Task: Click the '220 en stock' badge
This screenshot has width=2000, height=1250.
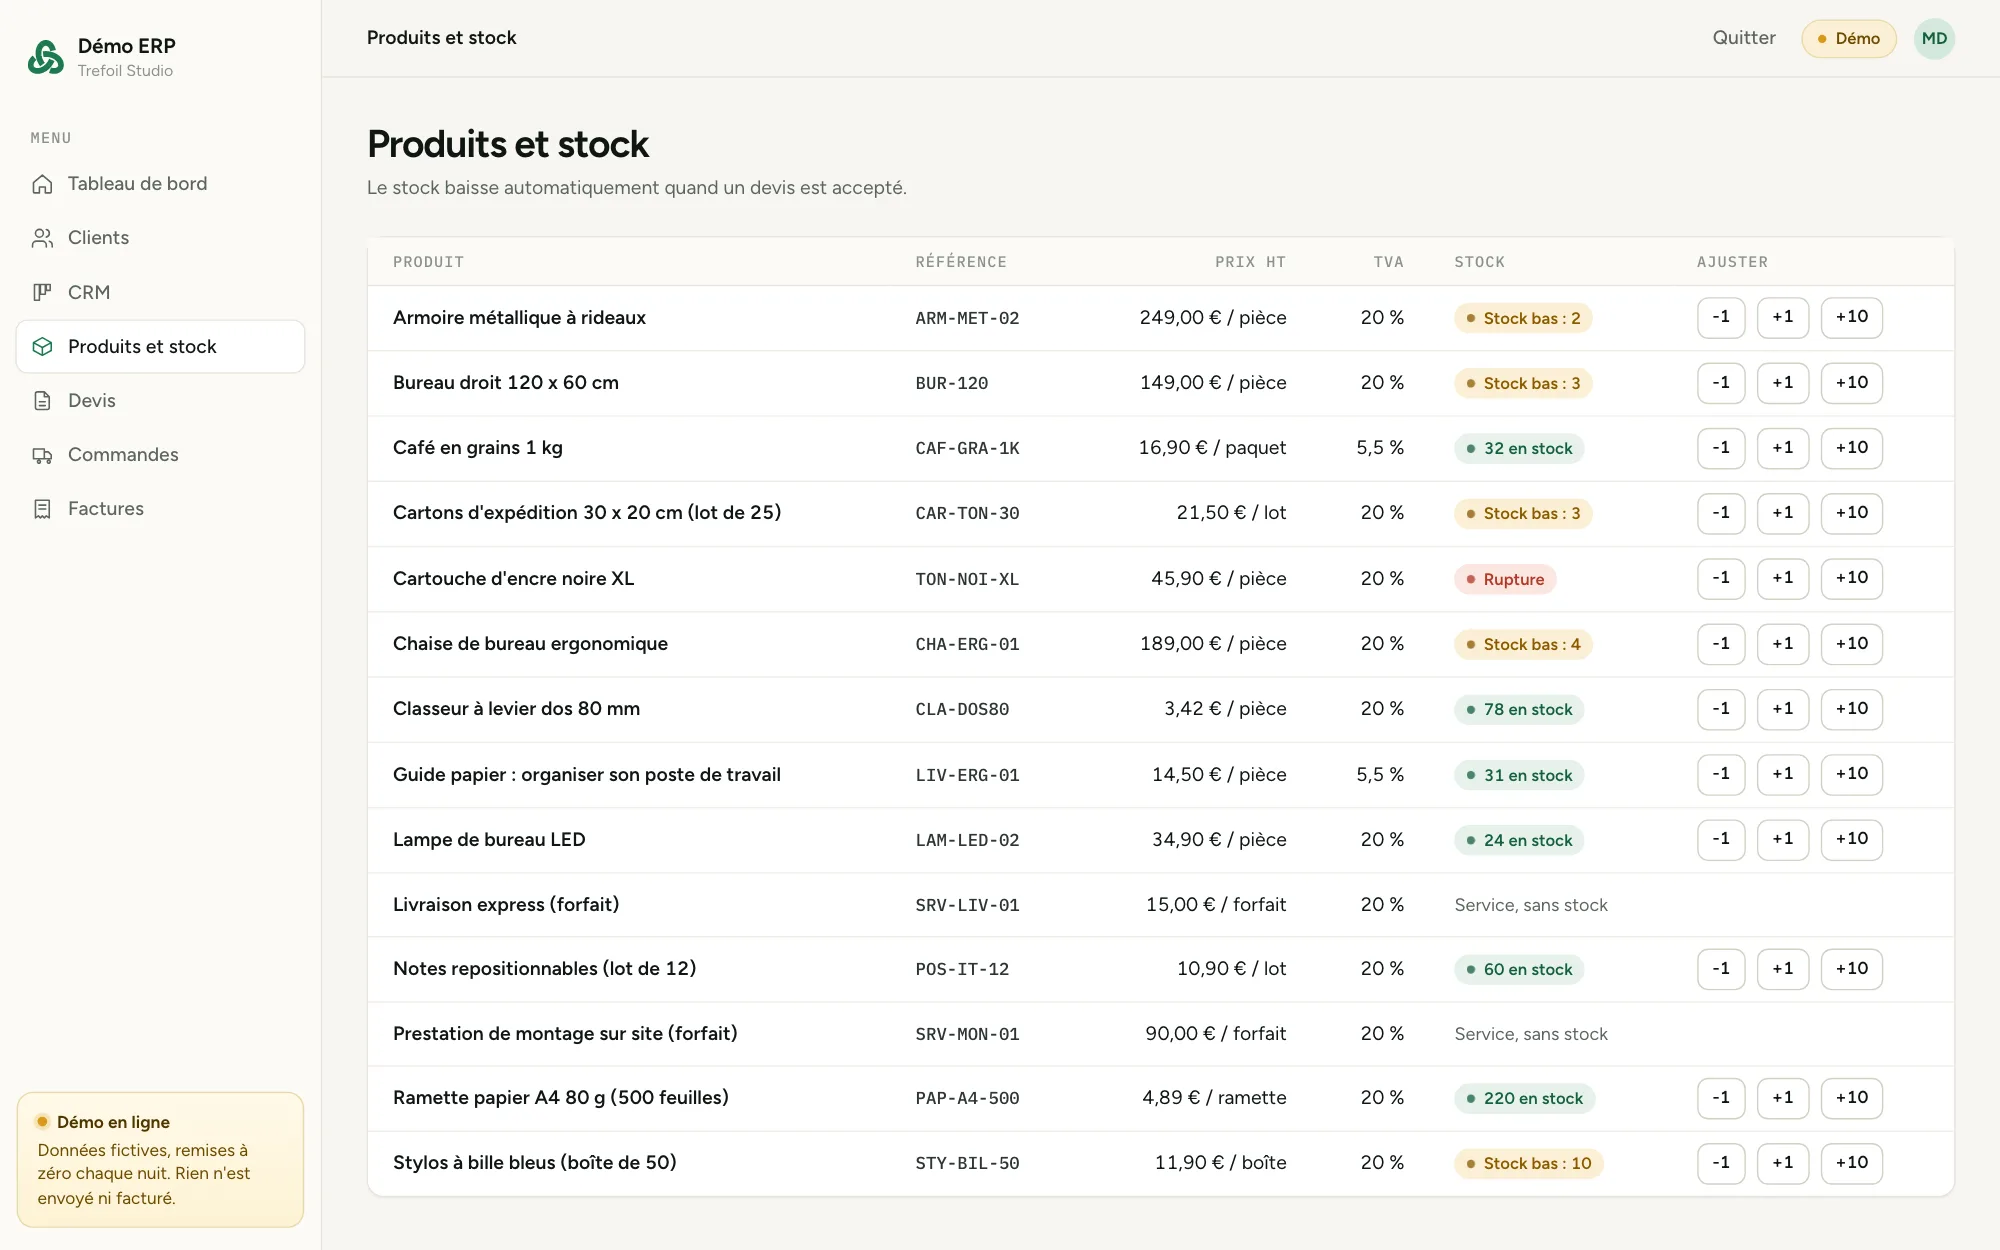Action: (1524, 1098)
